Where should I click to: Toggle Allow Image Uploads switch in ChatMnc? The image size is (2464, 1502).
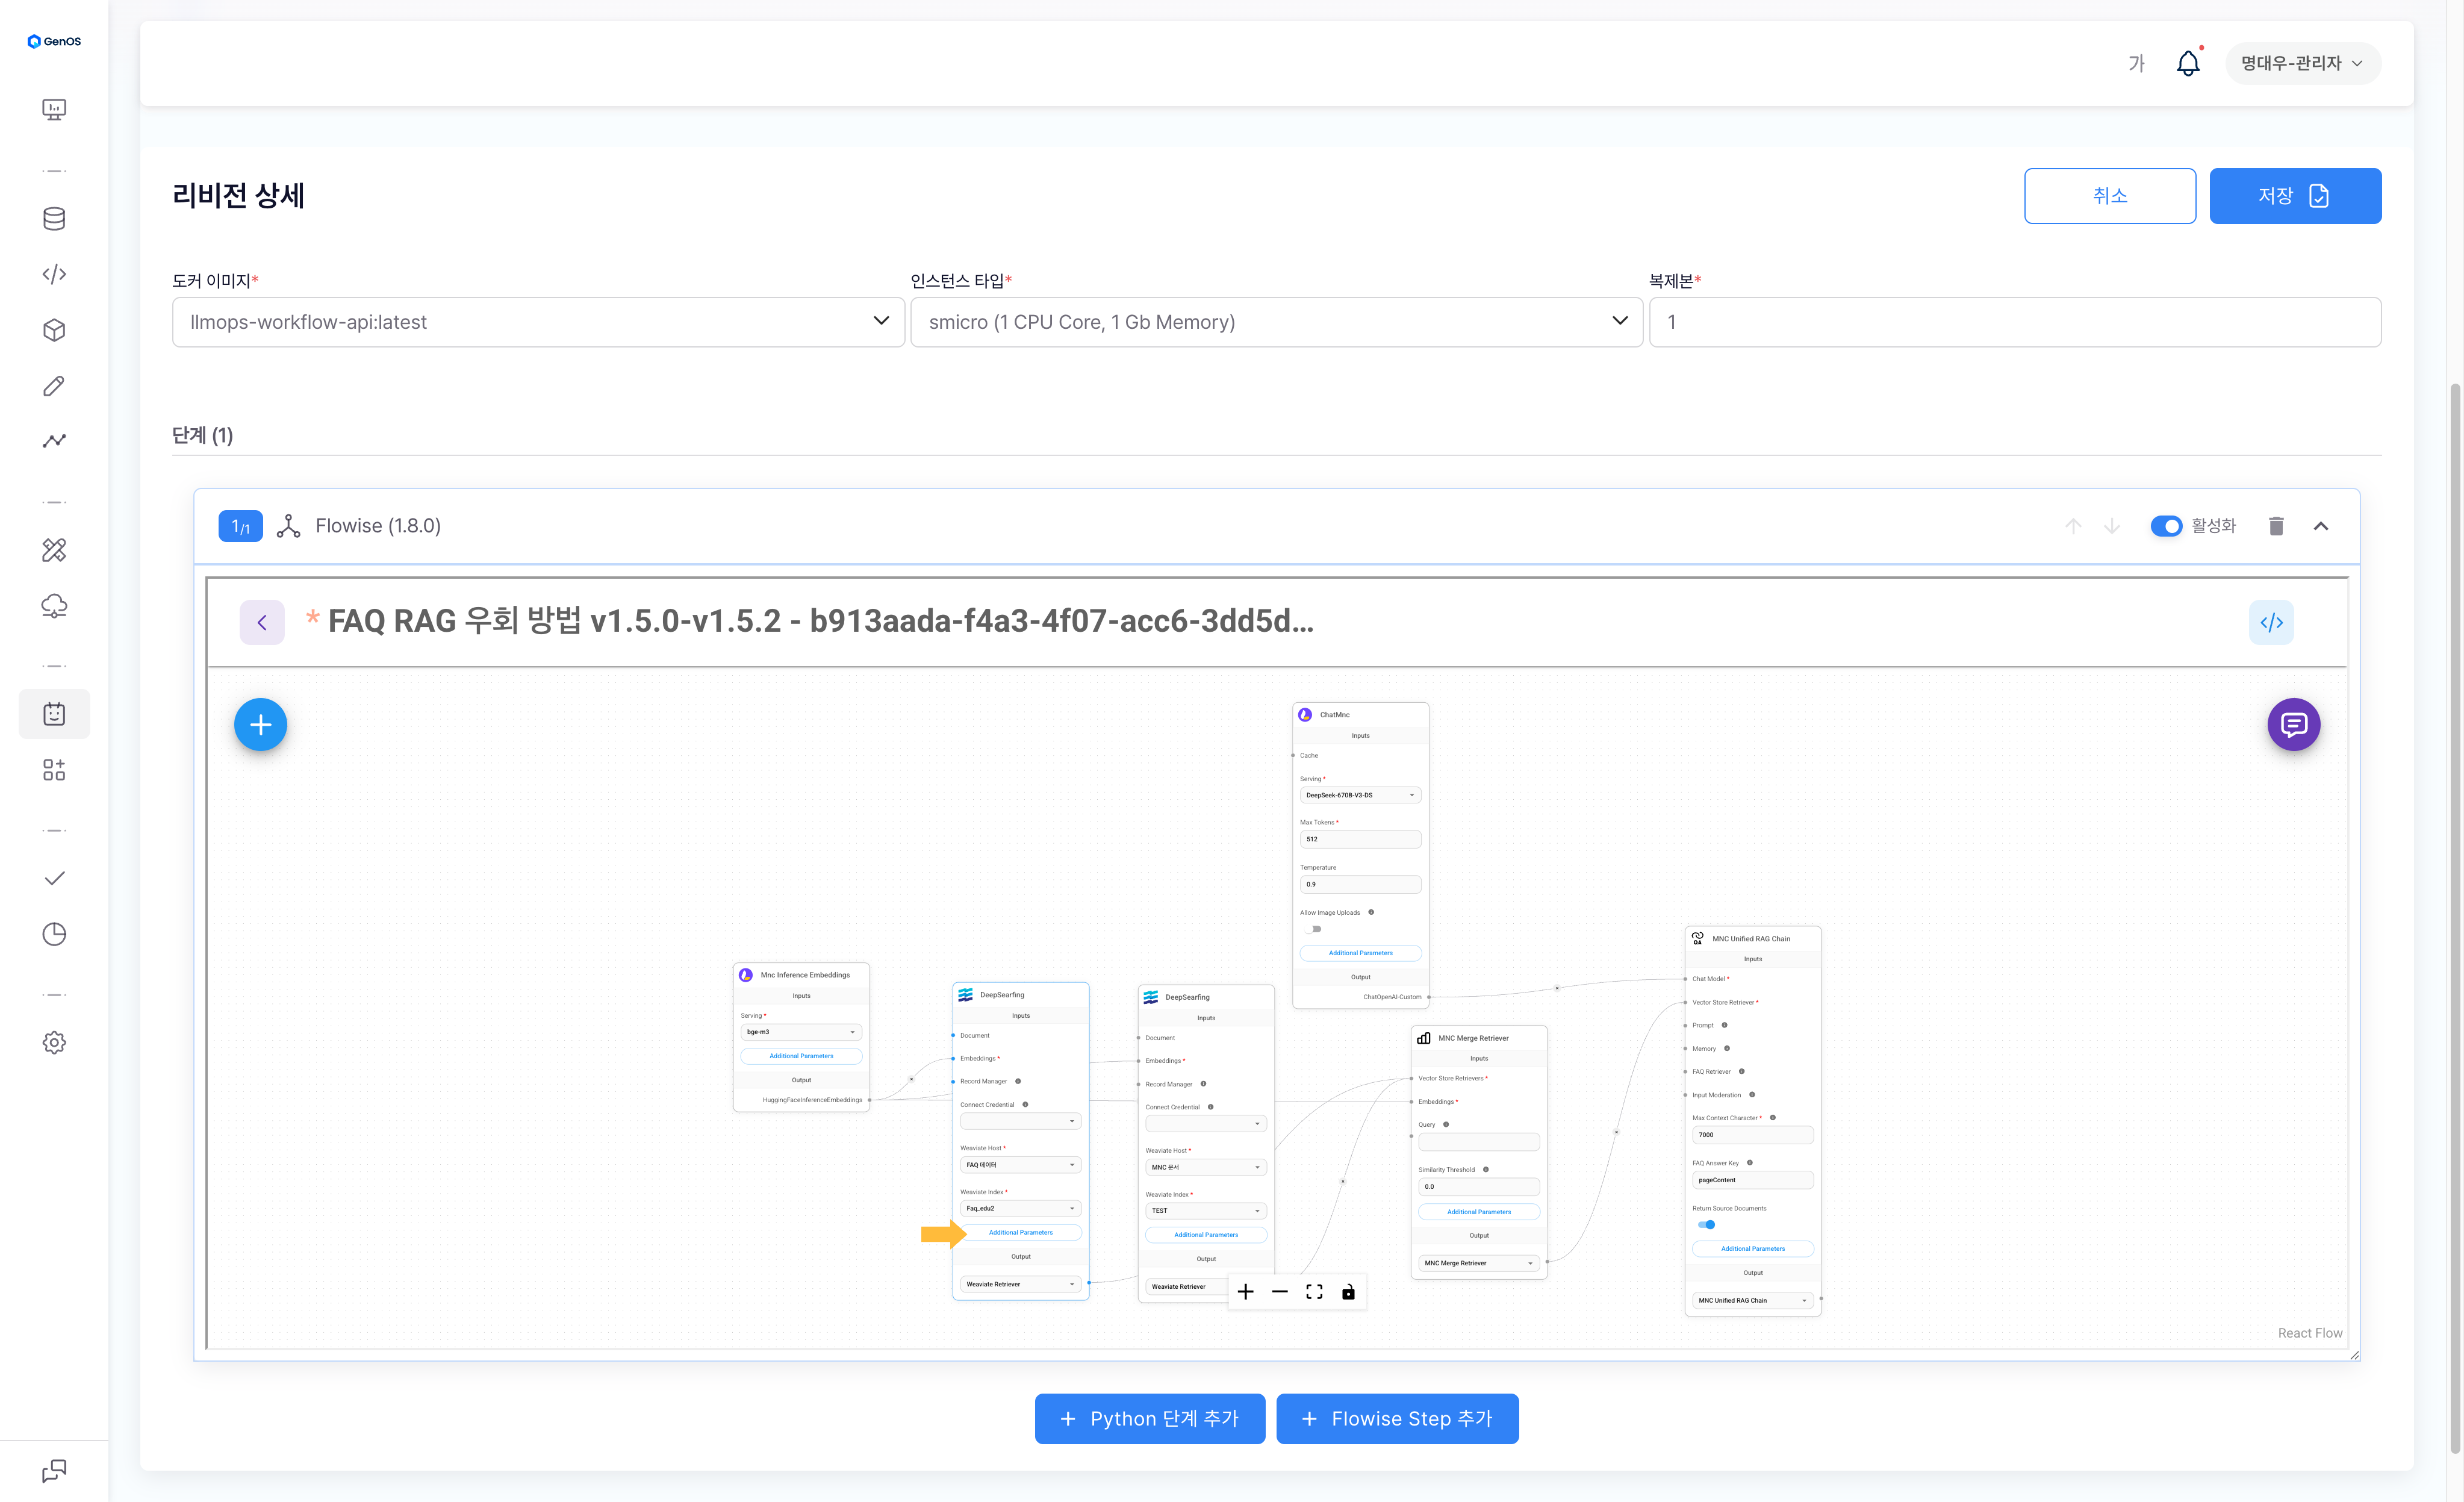click(x=1313, y=929)
